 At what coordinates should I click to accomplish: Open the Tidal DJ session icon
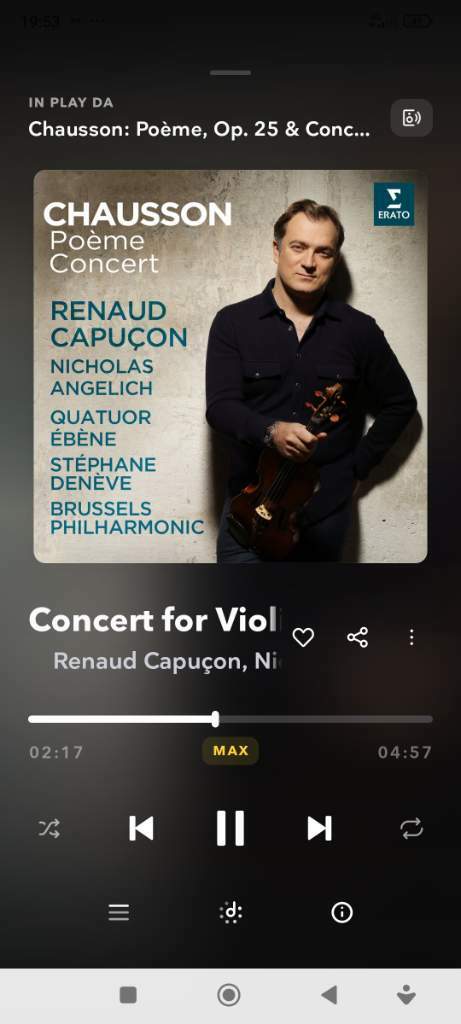tap(230, 912)
